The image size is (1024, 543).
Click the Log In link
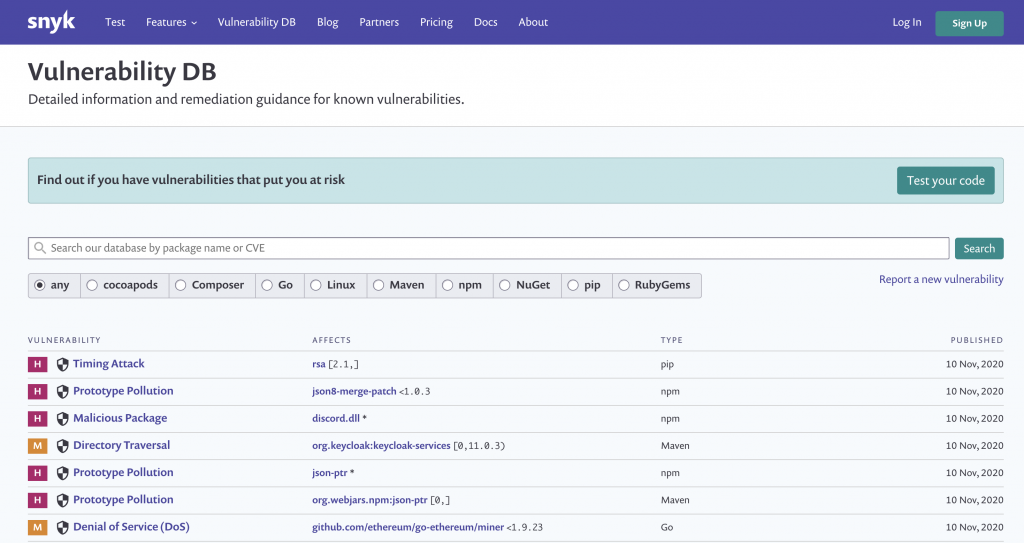pos(907,22)
